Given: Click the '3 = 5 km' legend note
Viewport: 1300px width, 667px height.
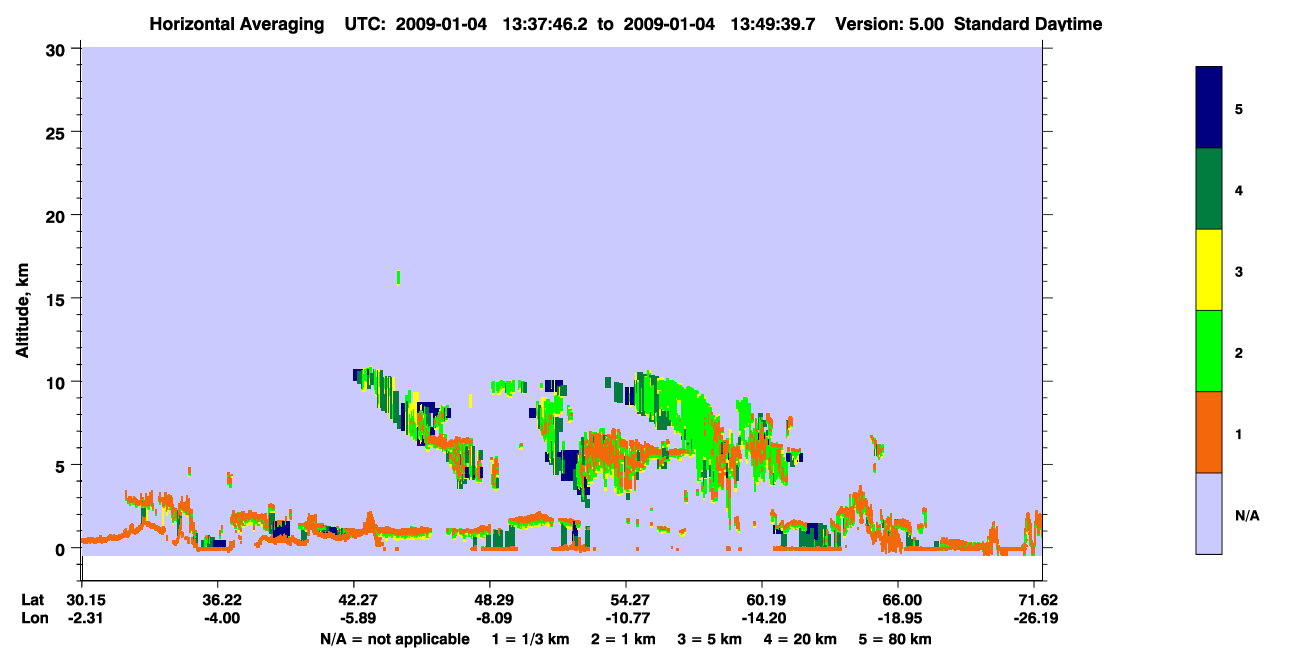Looking at the screenshot, I should pos(710,639).
